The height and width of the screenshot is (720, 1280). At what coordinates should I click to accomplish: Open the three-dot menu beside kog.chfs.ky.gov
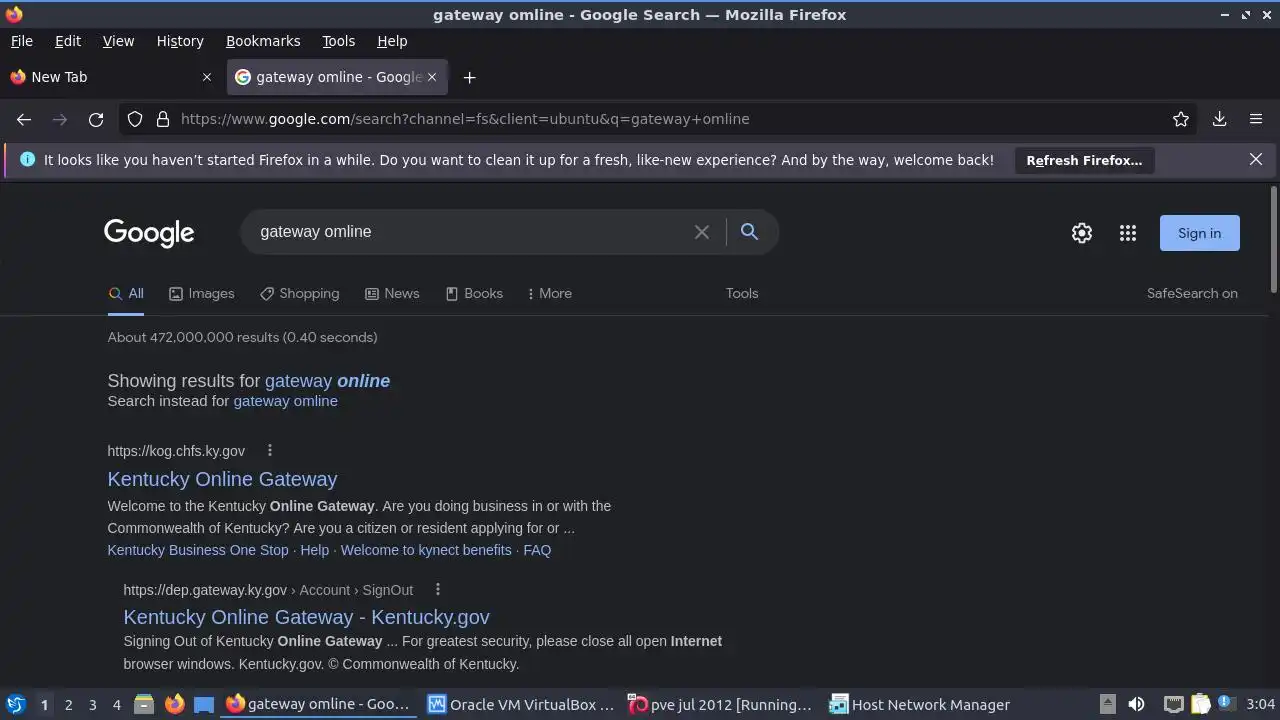click(269, 451)
